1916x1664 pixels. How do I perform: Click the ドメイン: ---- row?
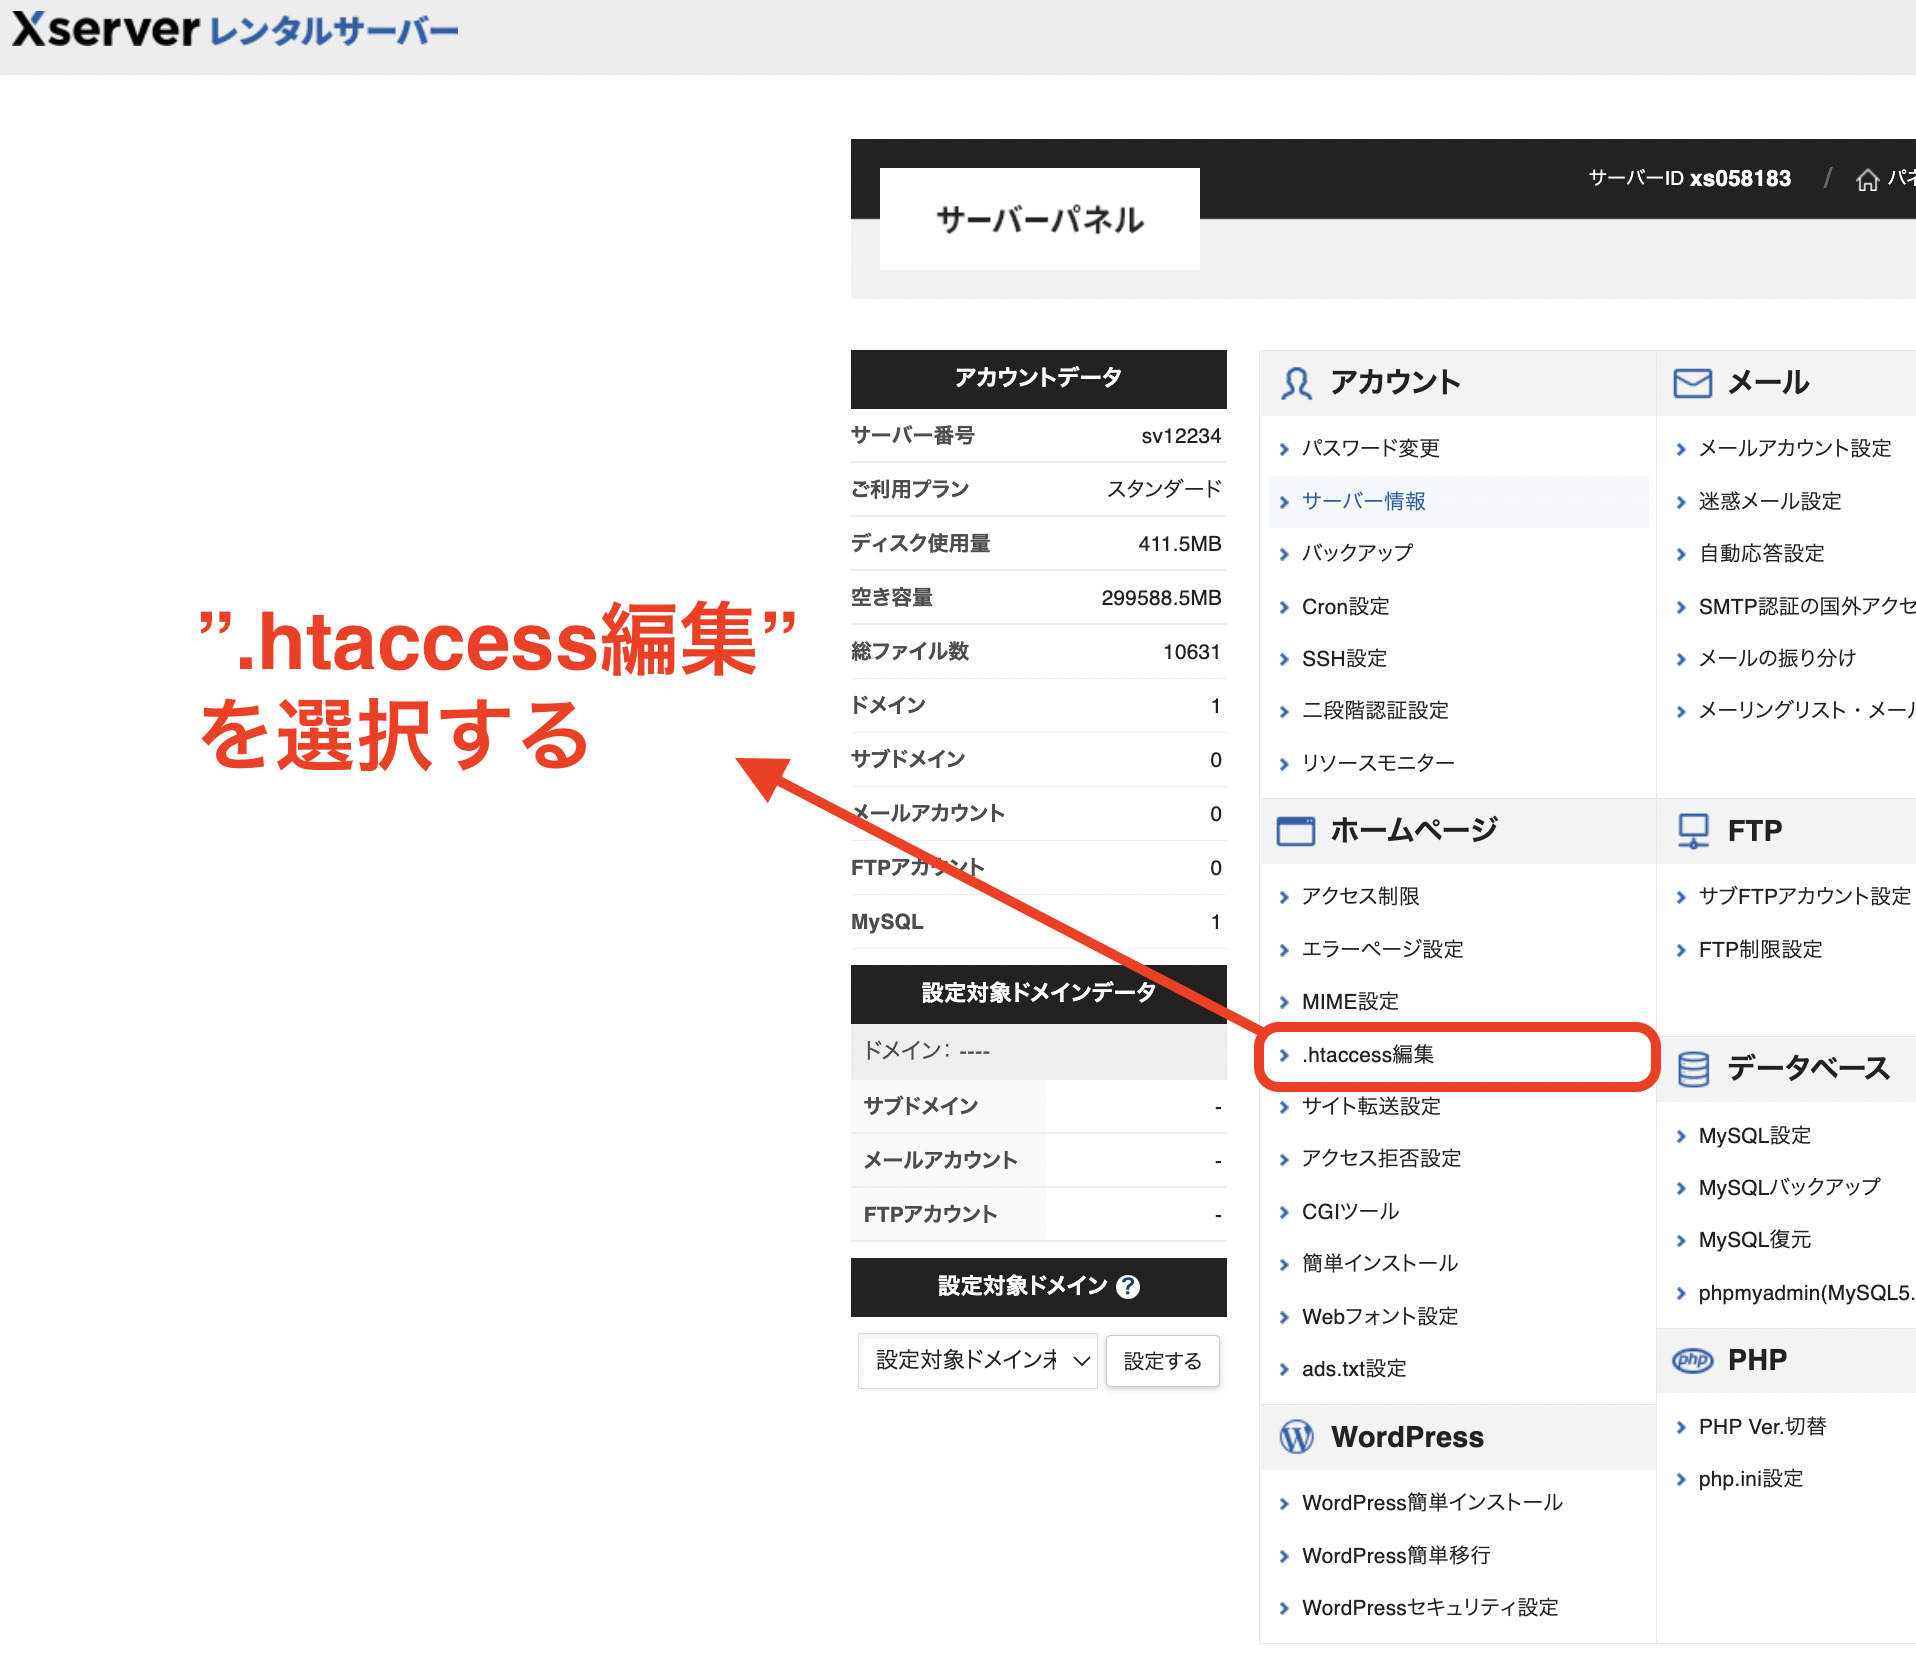(x=1038, y=1051)
